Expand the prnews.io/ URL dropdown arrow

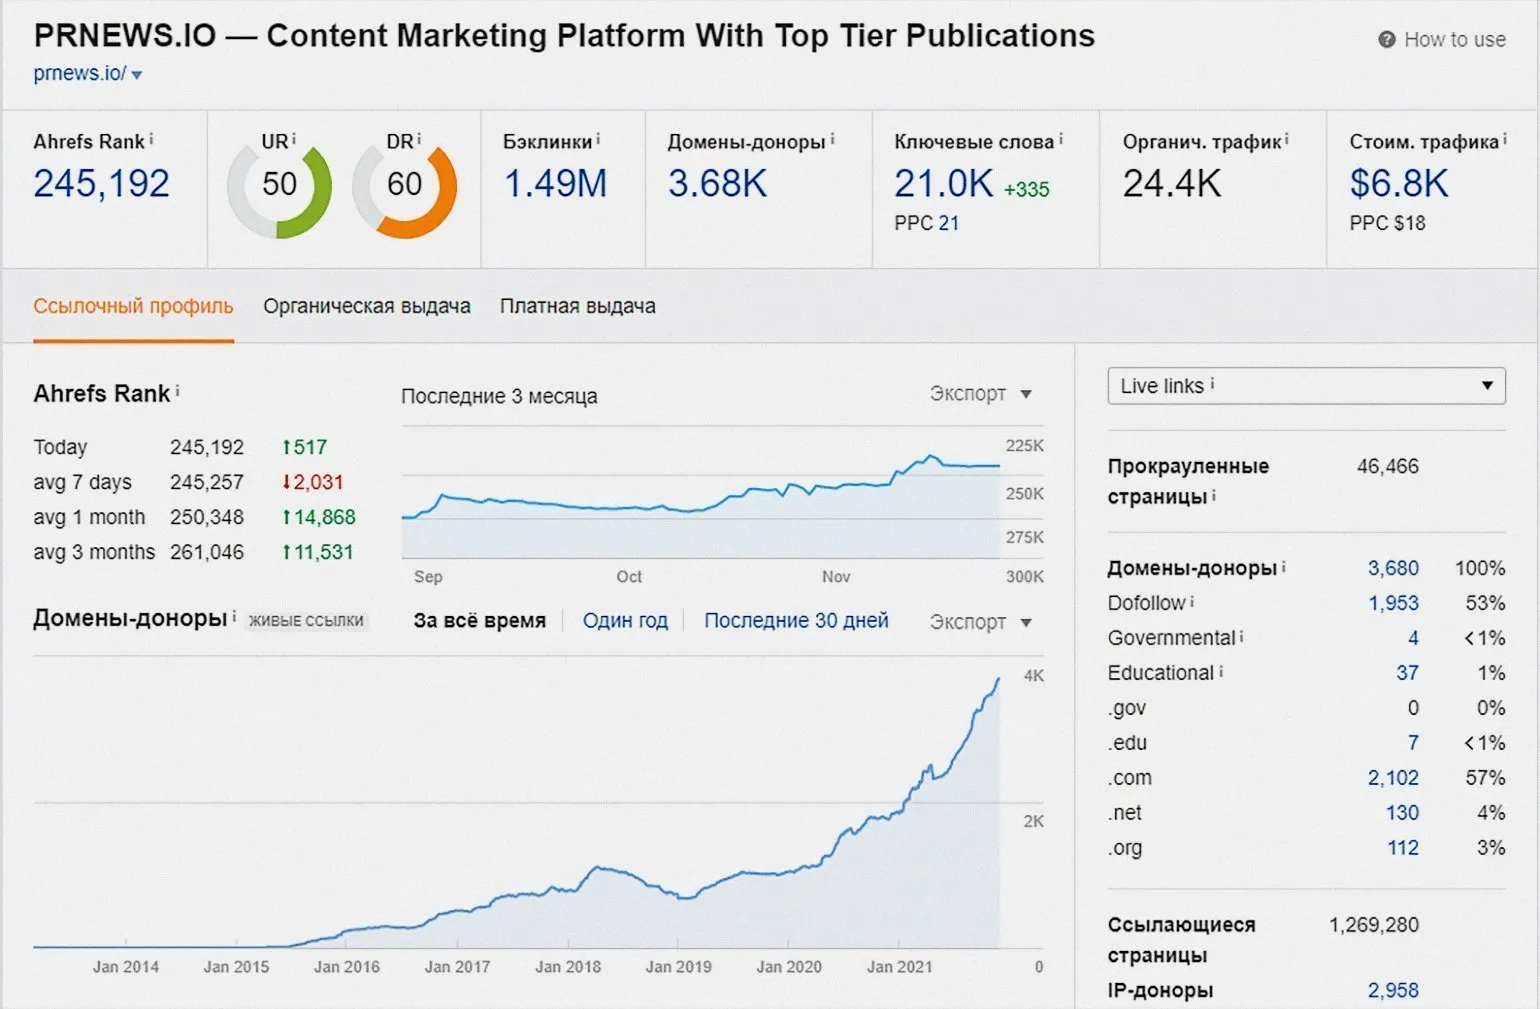point(137,75)
